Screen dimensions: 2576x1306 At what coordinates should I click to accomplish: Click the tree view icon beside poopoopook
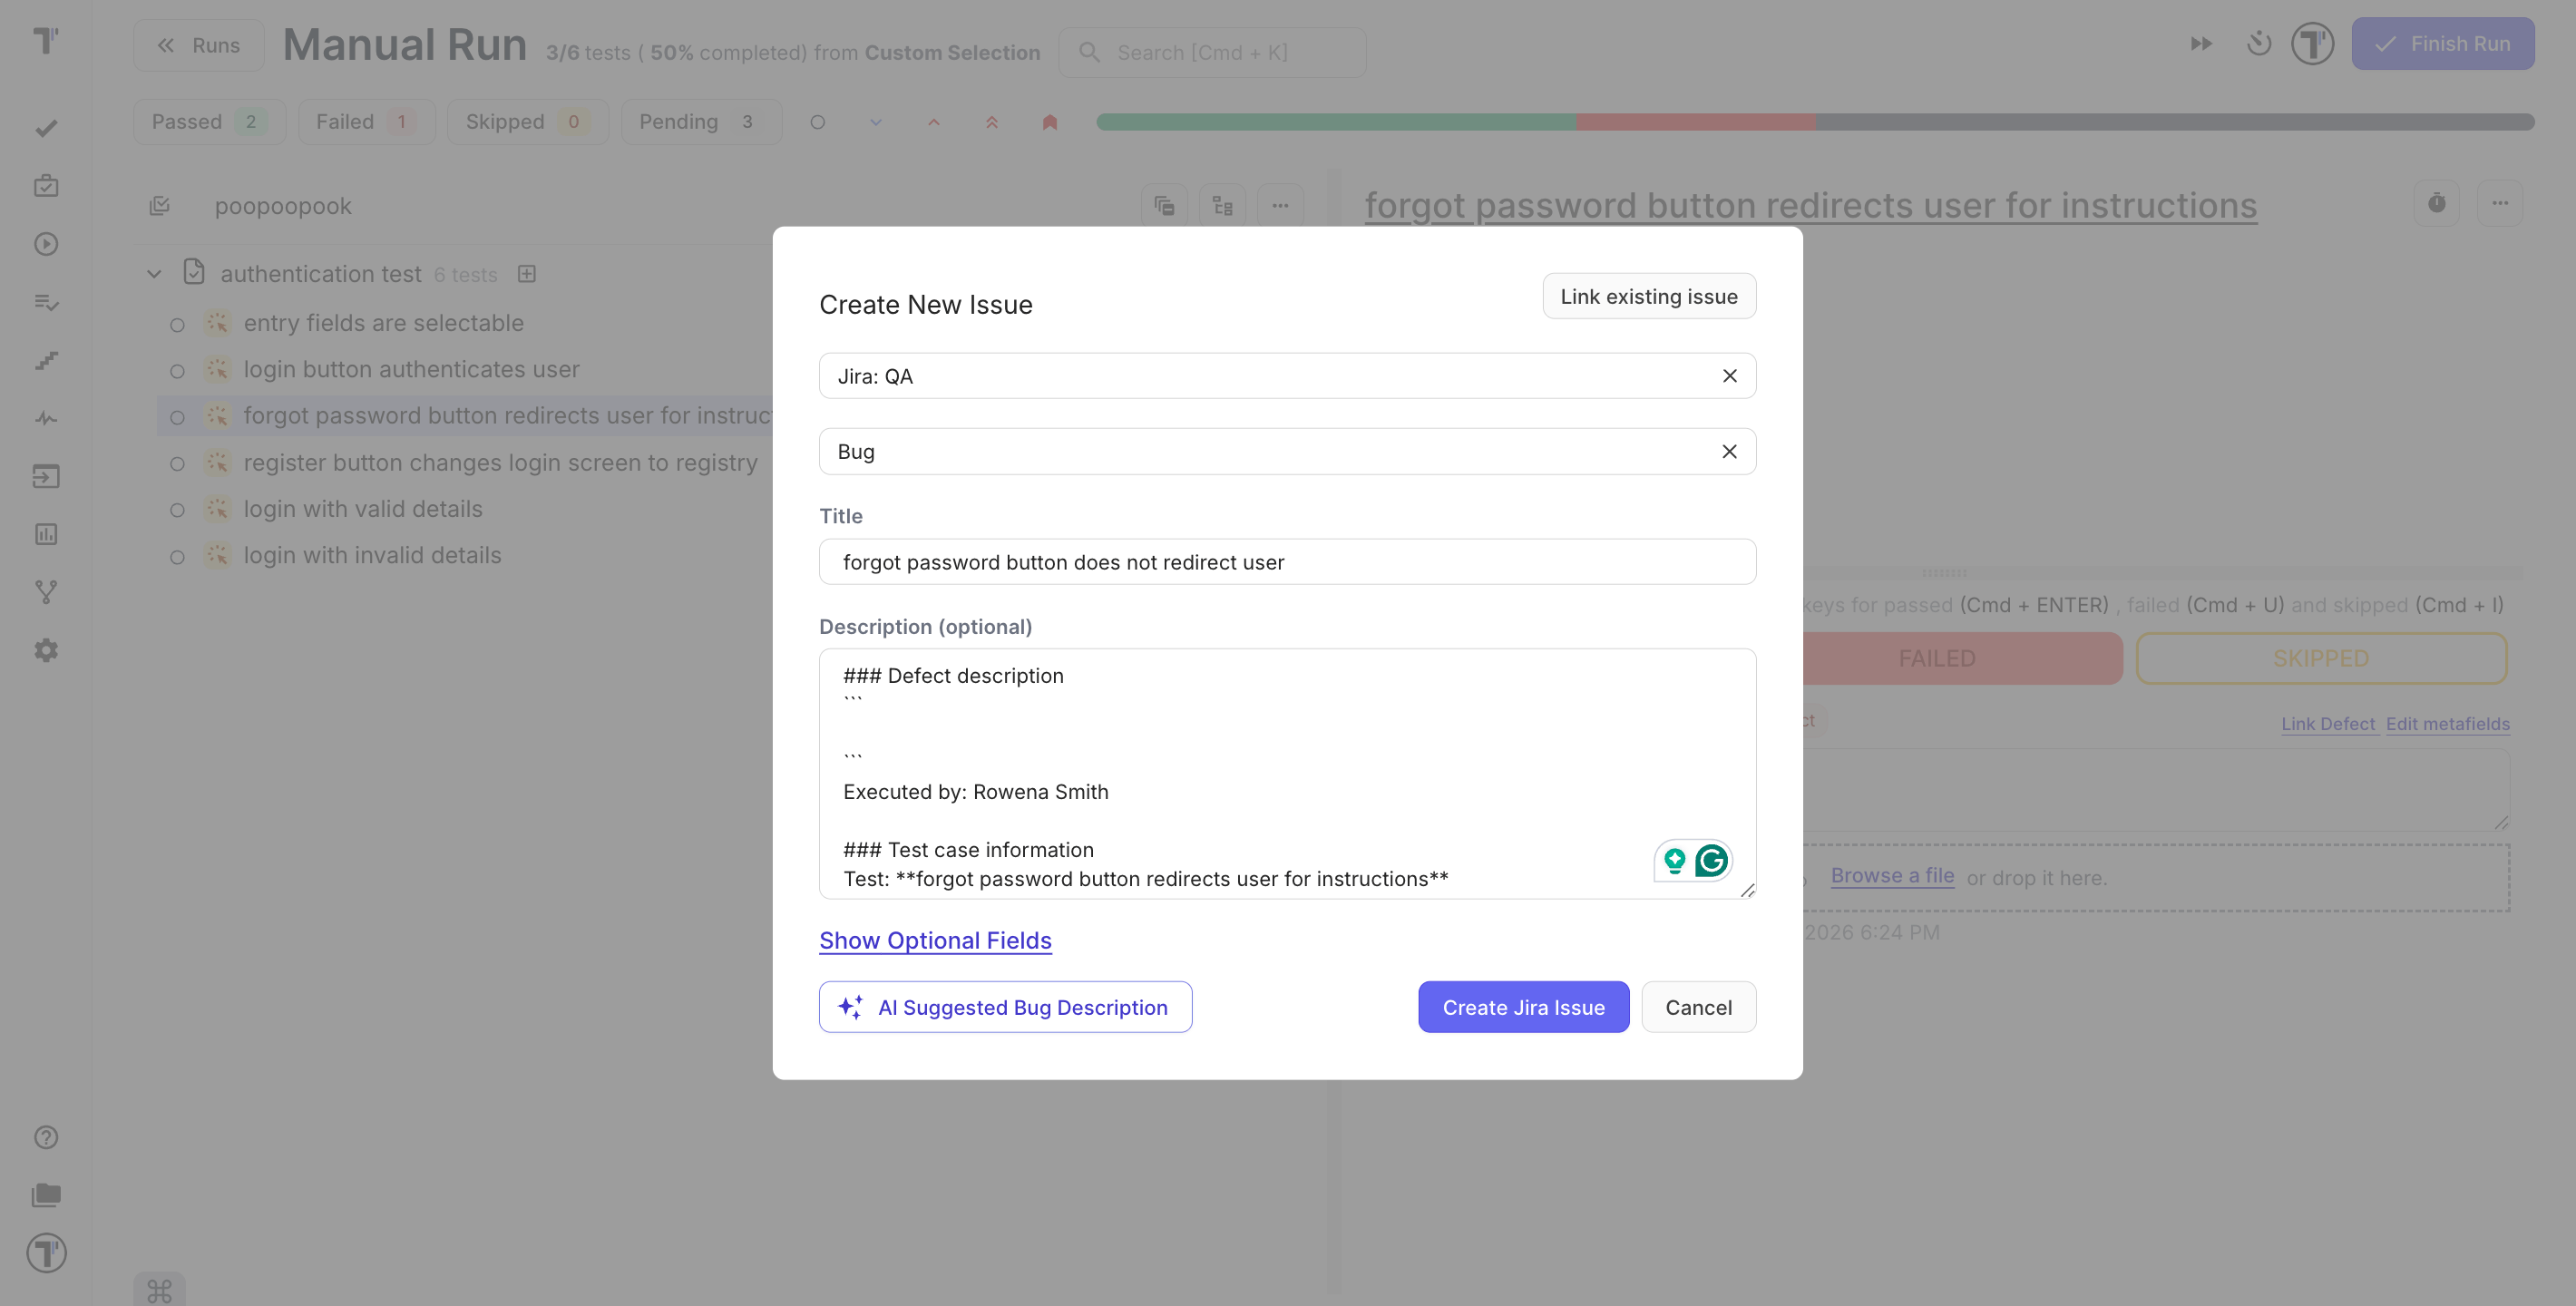point(1222,206)
